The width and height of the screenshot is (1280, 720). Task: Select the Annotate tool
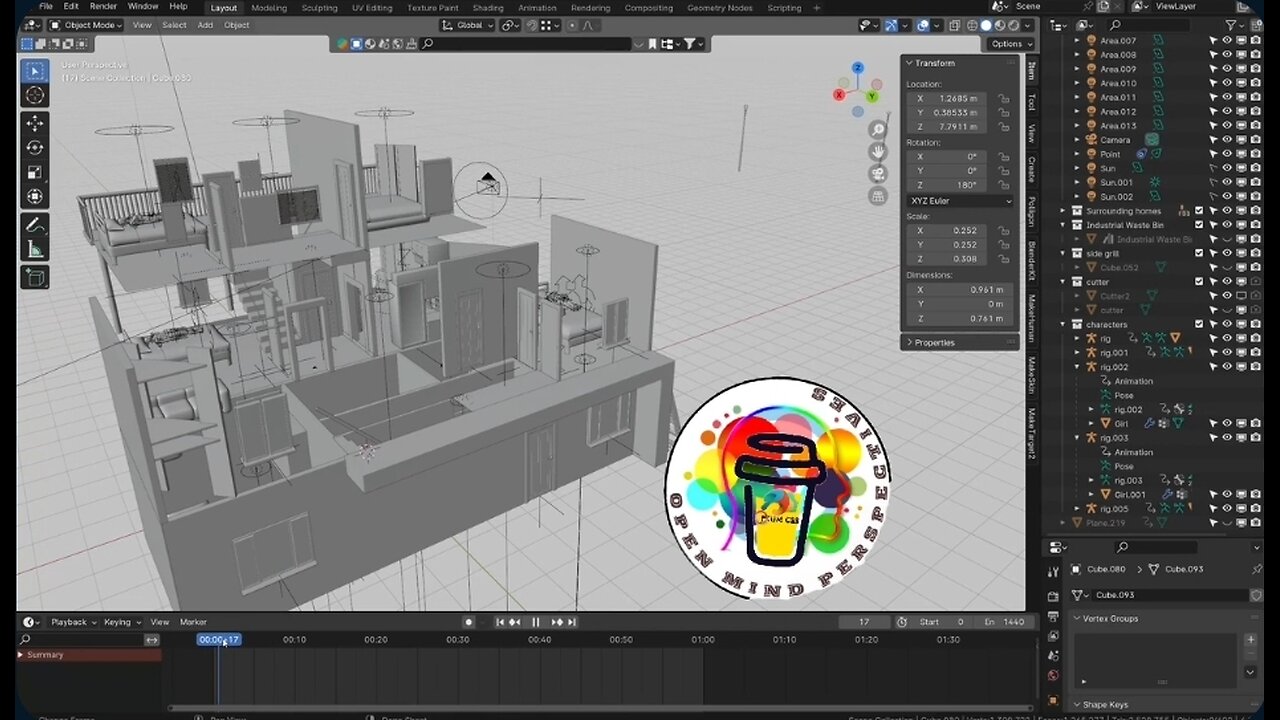(x=35, y=225)
